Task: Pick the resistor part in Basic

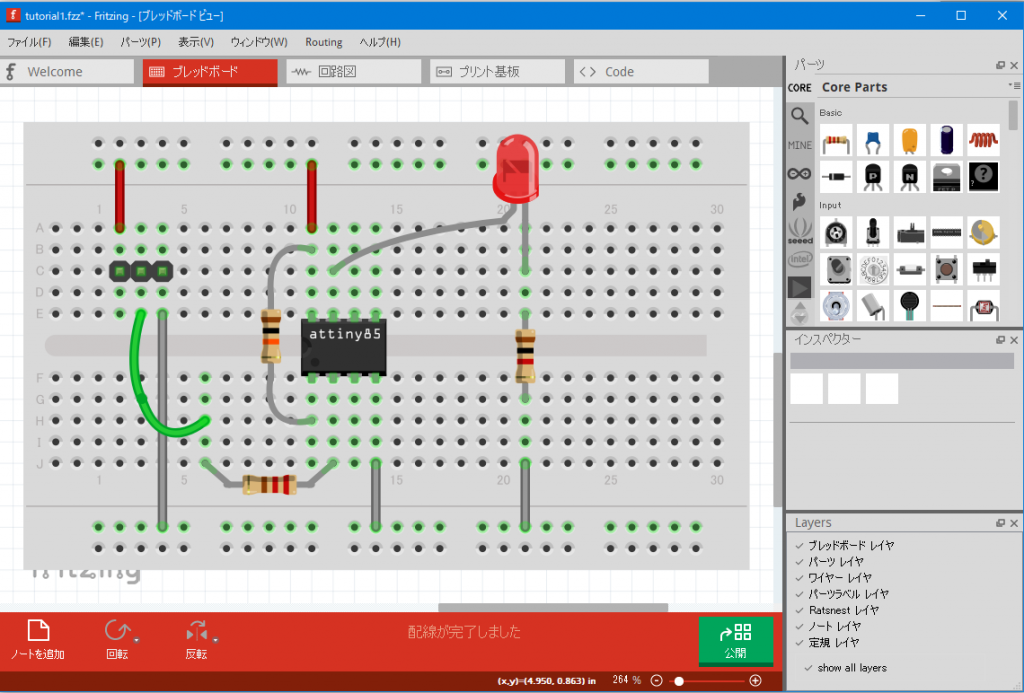Action: pyautogui.click(x=836, y=141)
